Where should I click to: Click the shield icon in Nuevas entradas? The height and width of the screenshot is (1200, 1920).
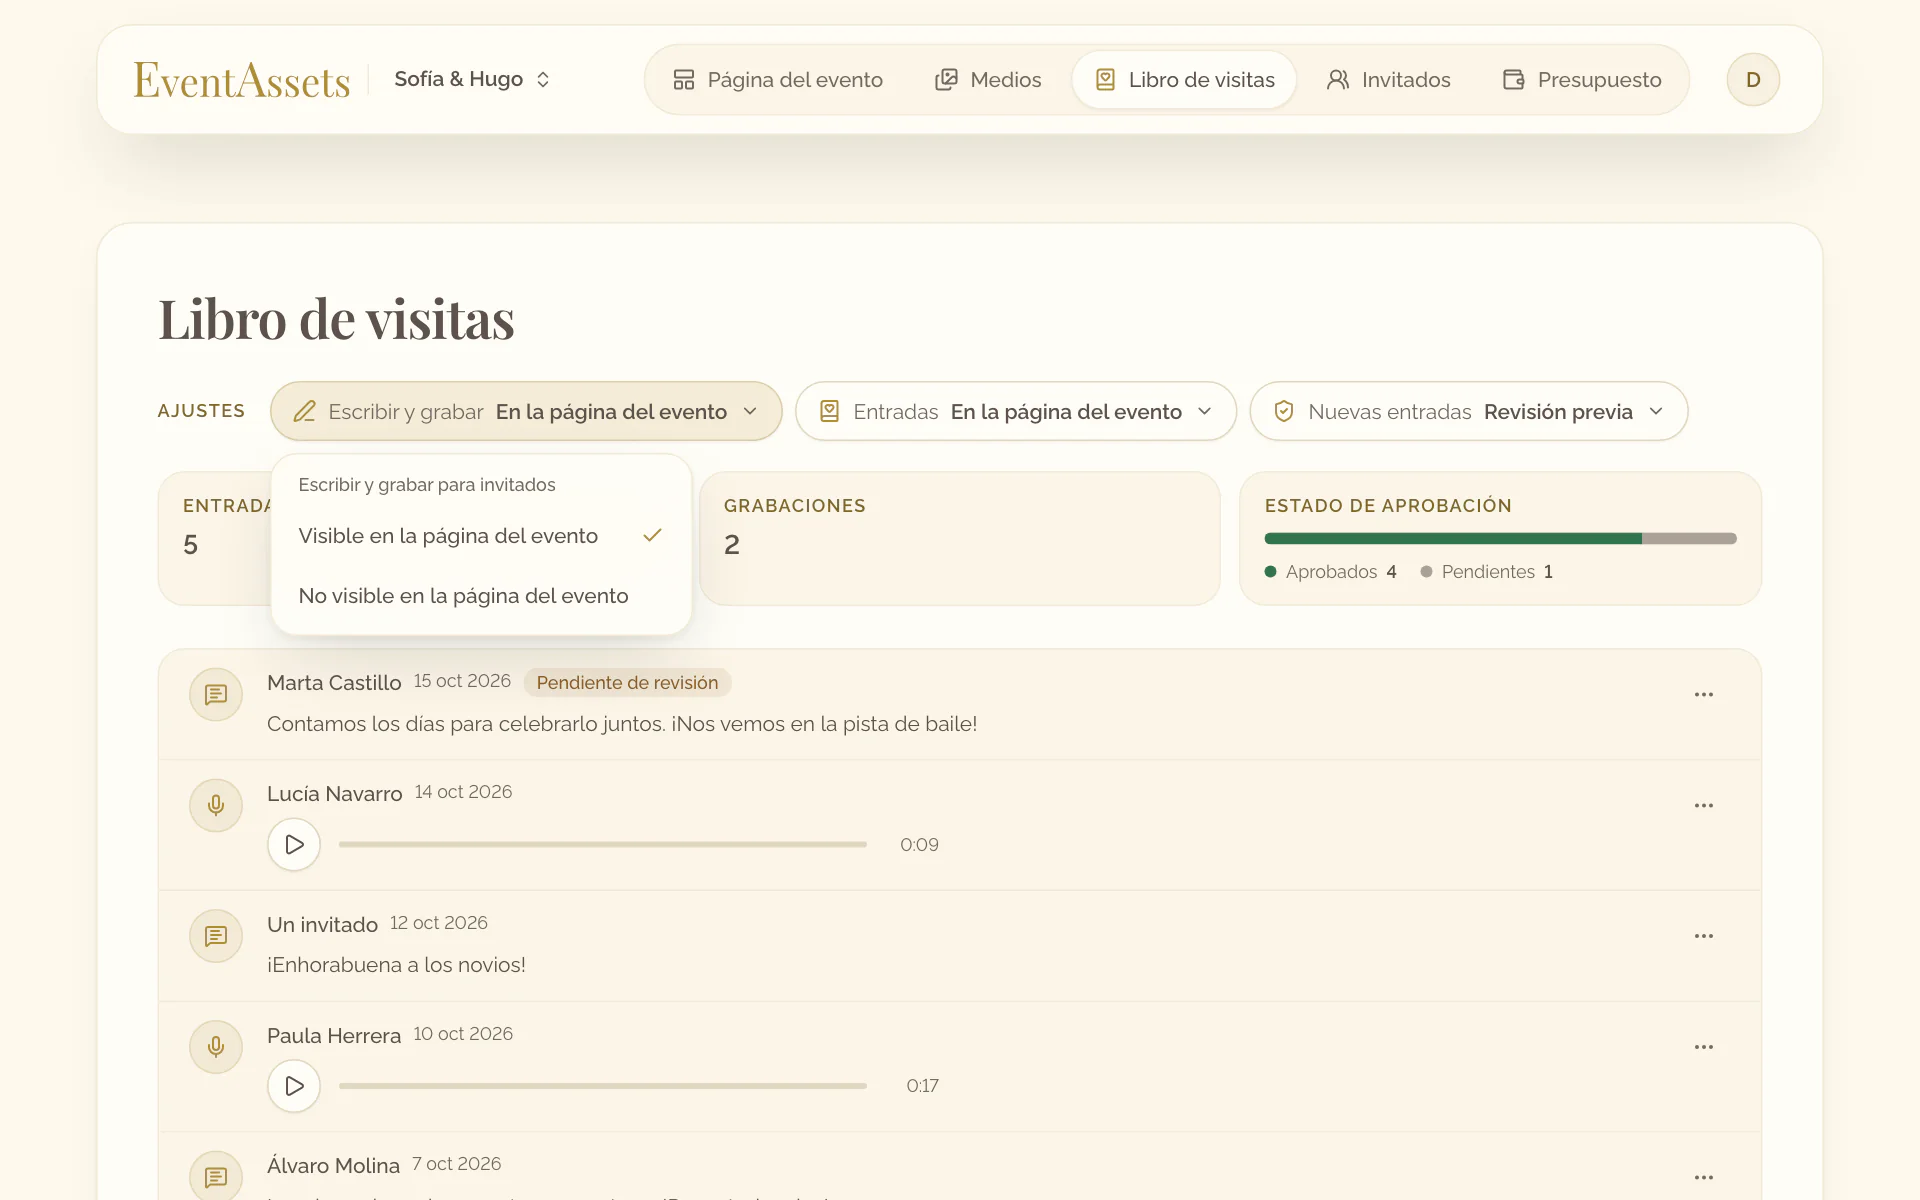coord(1284,411)
